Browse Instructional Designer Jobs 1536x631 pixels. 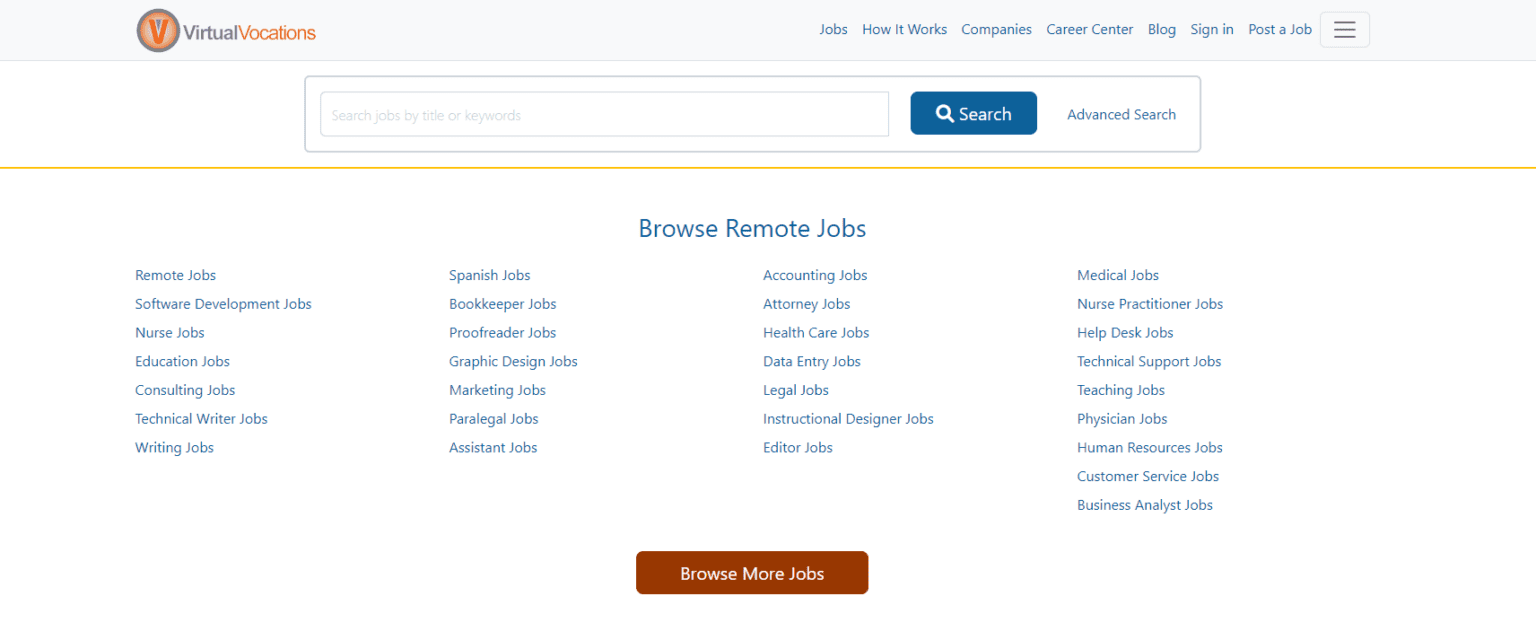[848, 419]
